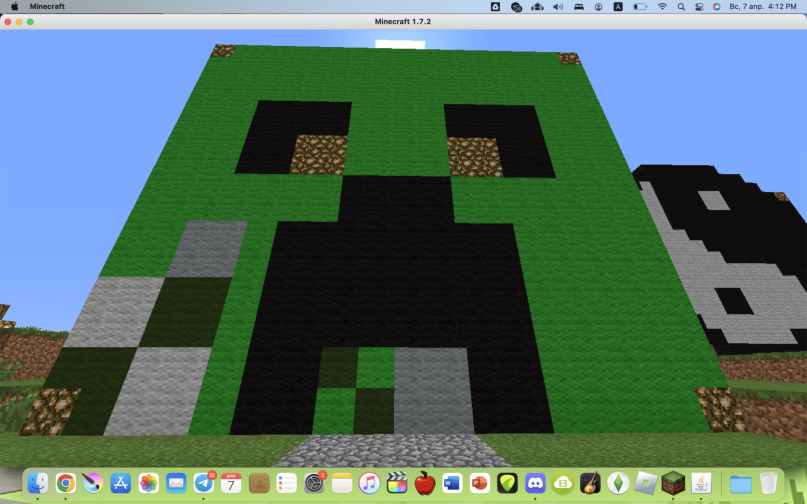
Task: Open Final Cut Pro in dock
Action: (397, 483)
